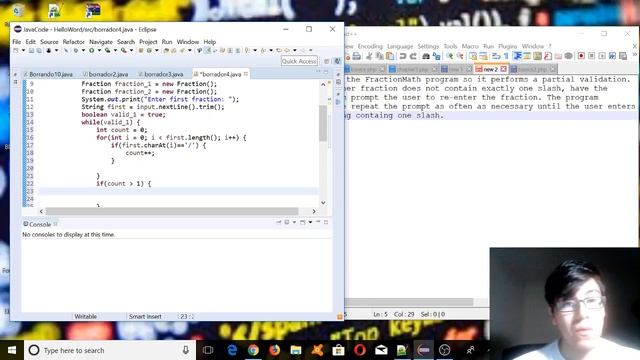640x360 pixels.
Task: Close the 'new 2' tab in Notepad++
Action: [x=503, y=69]
